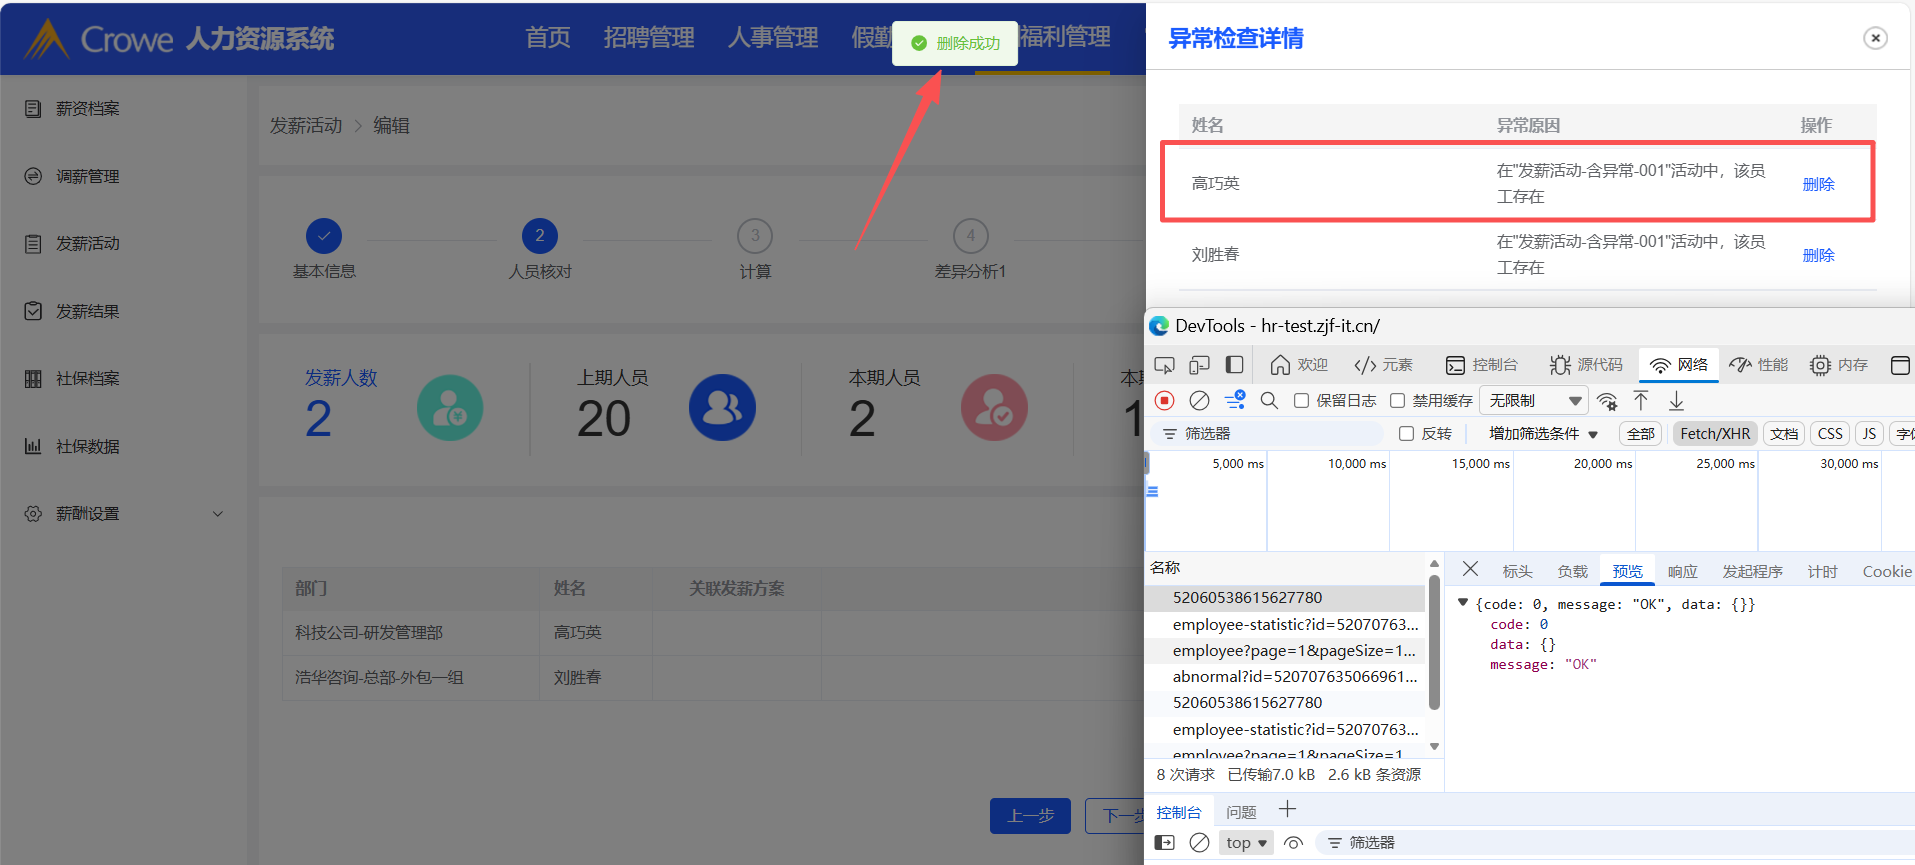Open the 响应 tab of the request
1915x865 pixels.
[1682, 571]
